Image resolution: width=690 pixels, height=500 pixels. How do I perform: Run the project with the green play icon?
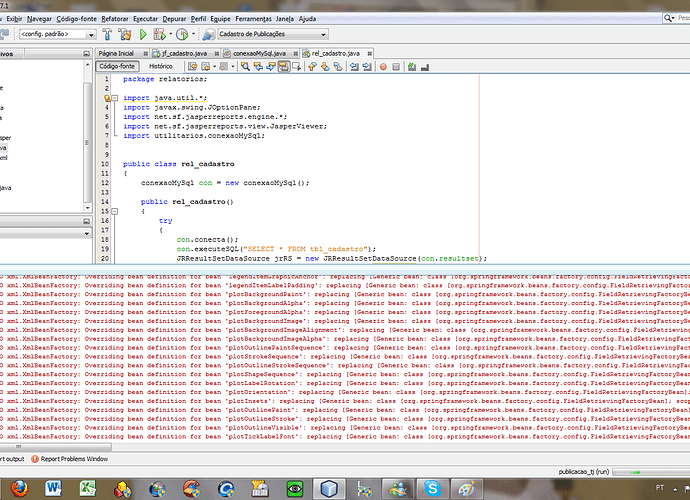[x=143, y=34]
